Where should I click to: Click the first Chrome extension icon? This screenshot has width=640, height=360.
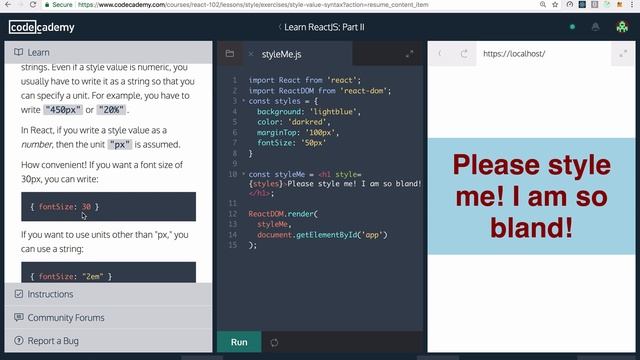click(570, 4)
